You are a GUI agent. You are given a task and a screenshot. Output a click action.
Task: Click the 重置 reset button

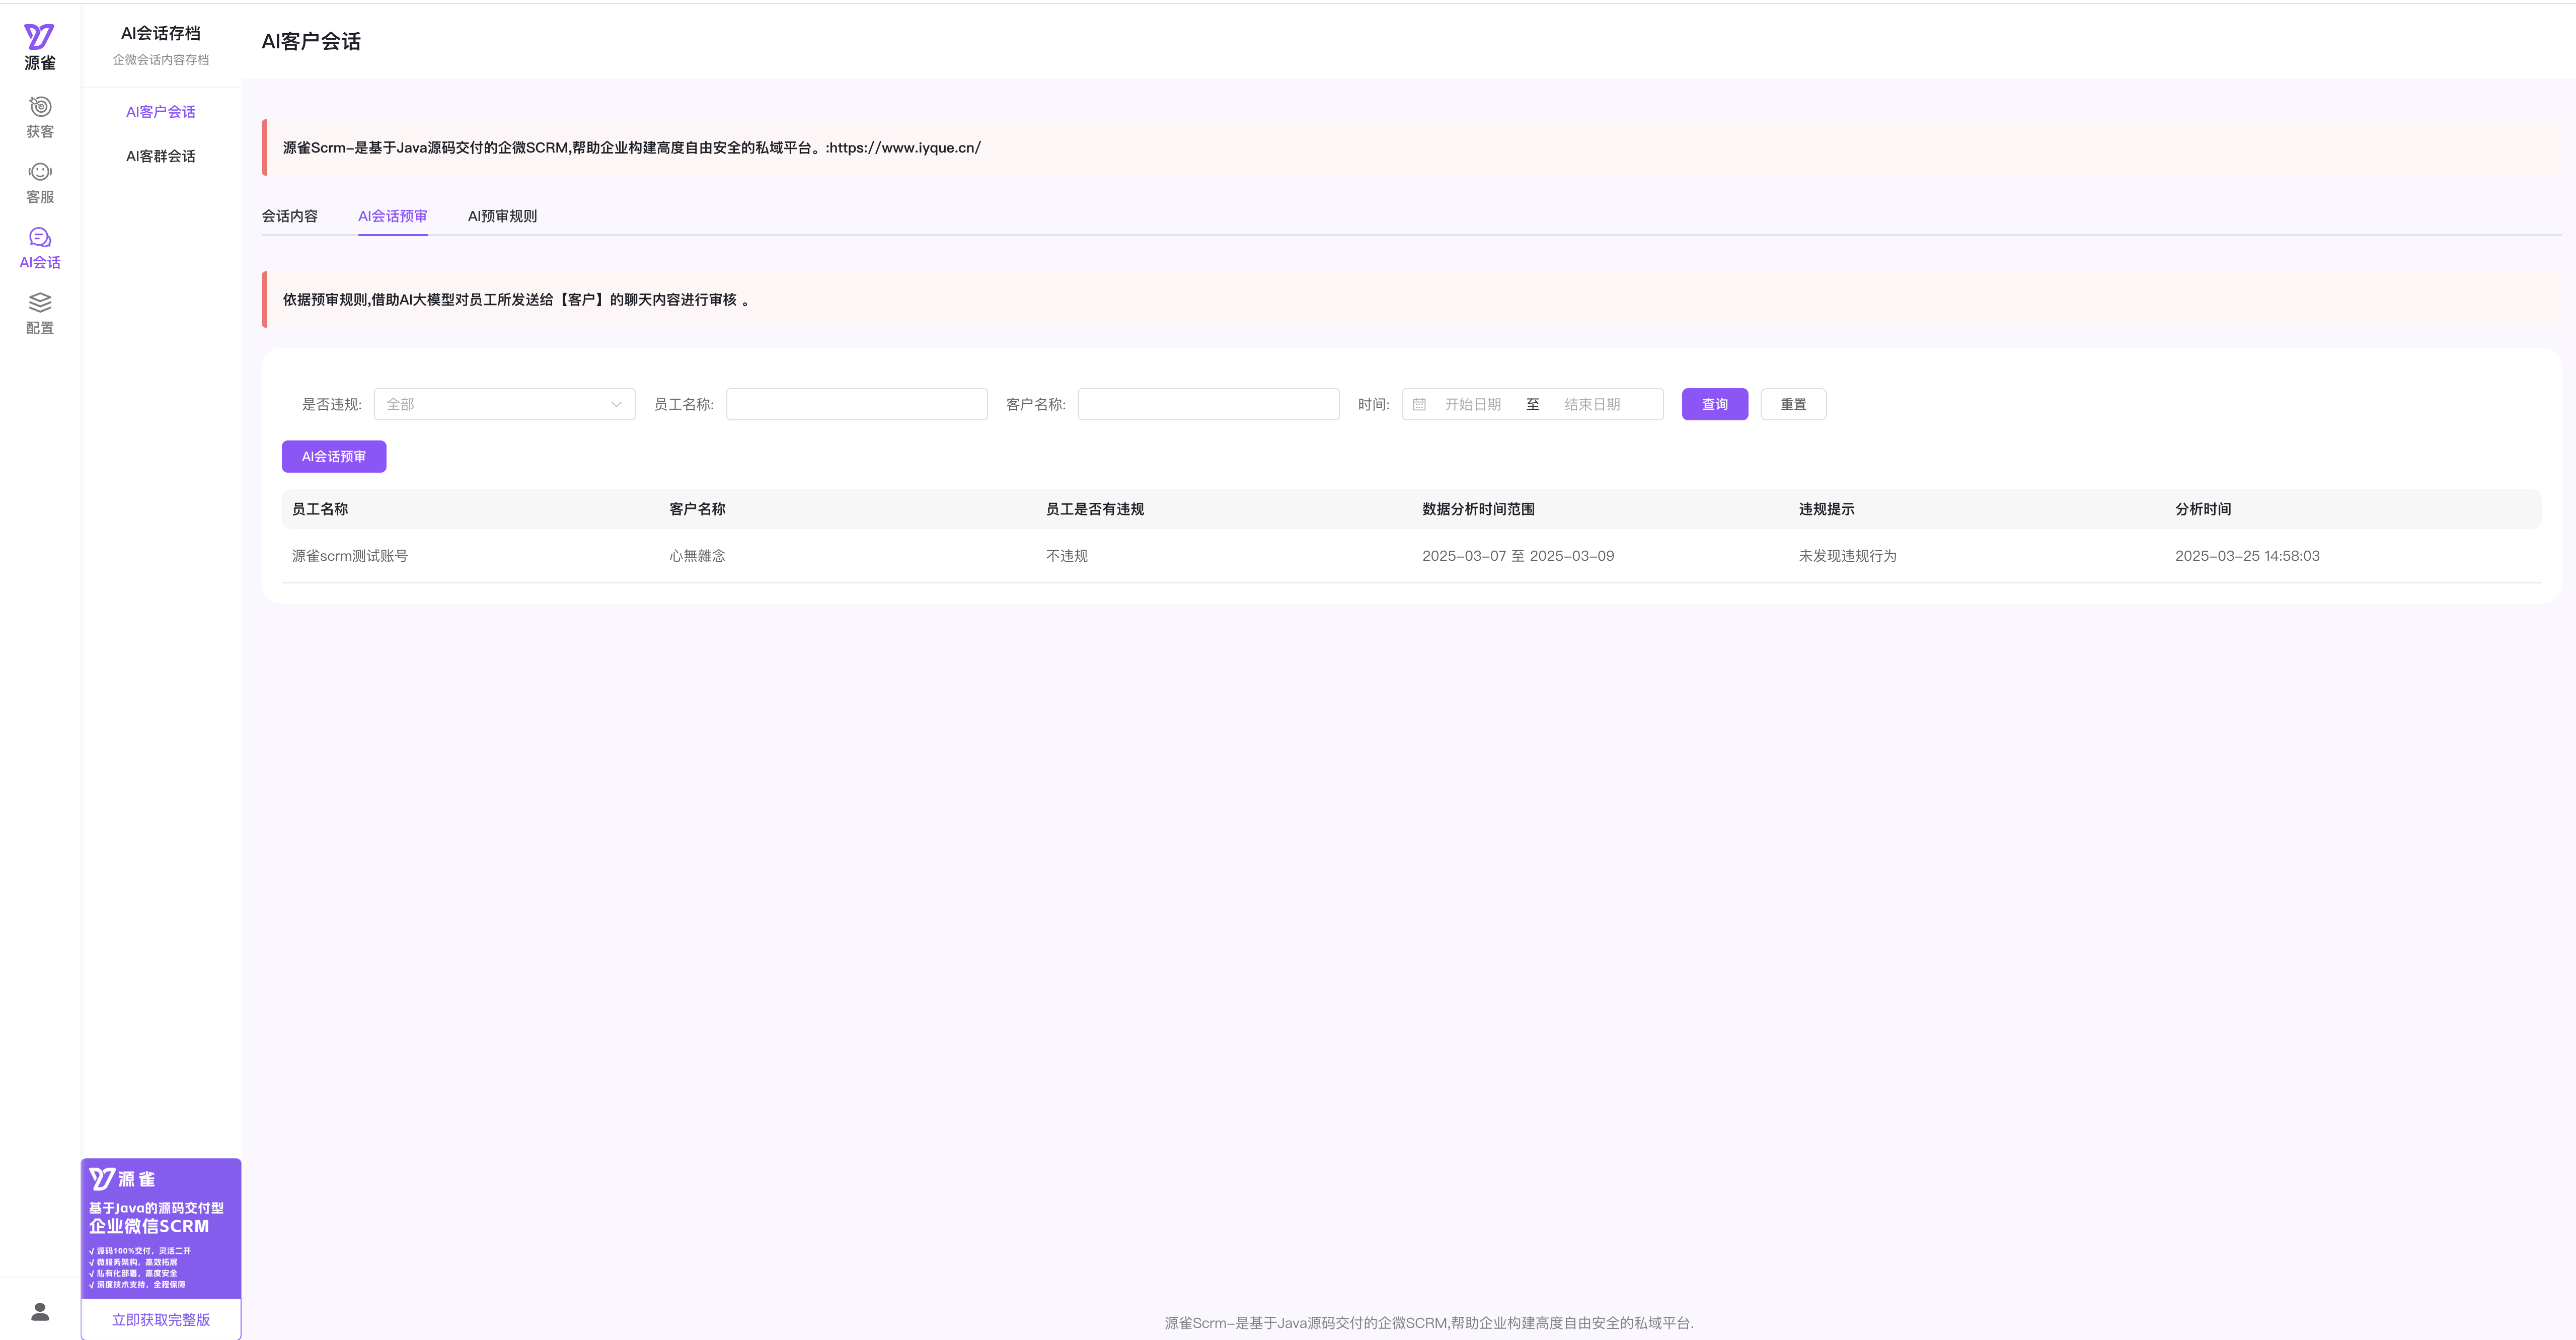[x=1793, y=404]
